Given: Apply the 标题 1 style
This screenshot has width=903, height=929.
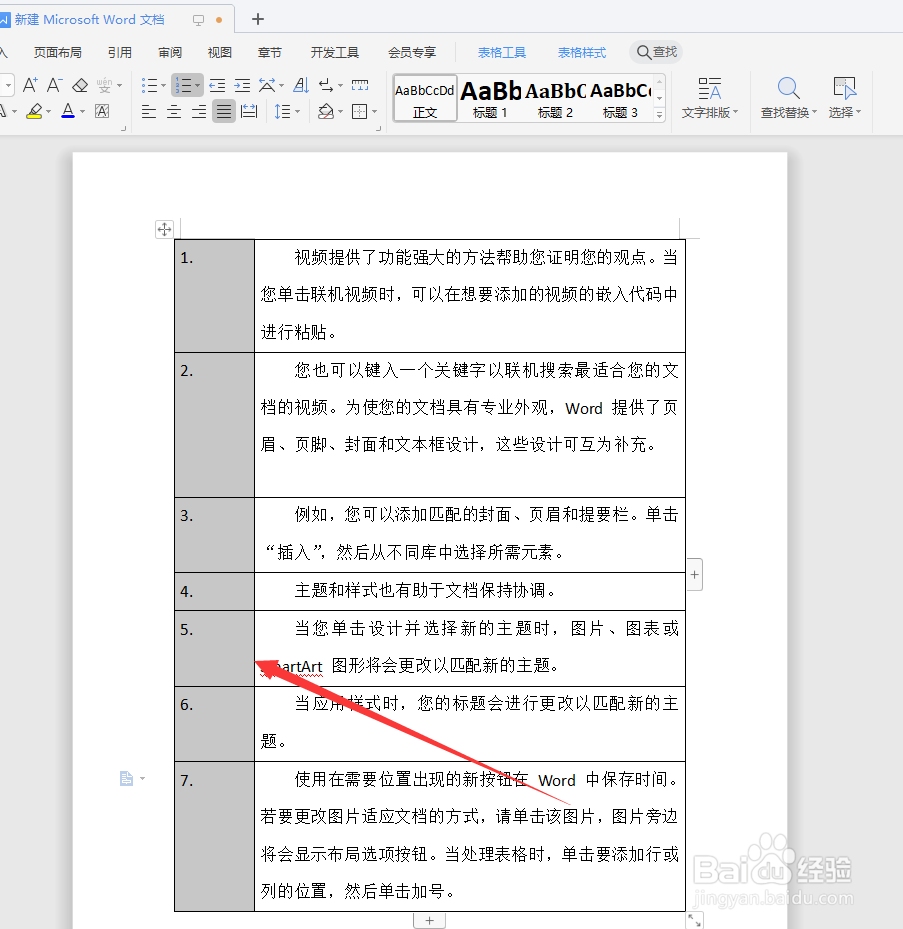Looking at the screenshot, I should click(x=490, y=98).
